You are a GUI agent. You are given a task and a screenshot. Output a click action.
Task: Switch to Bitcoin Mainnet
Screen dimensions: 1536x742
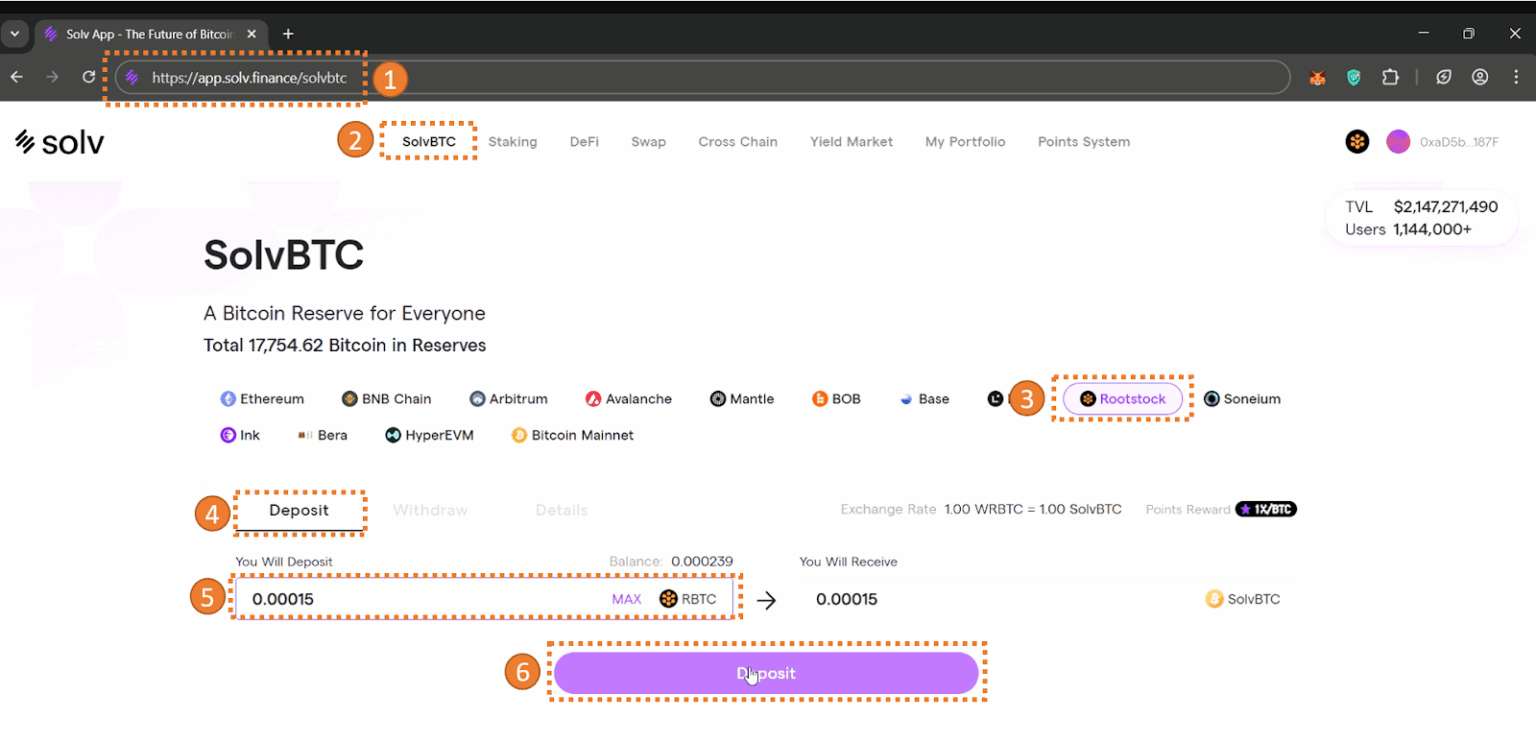point(572,435)
